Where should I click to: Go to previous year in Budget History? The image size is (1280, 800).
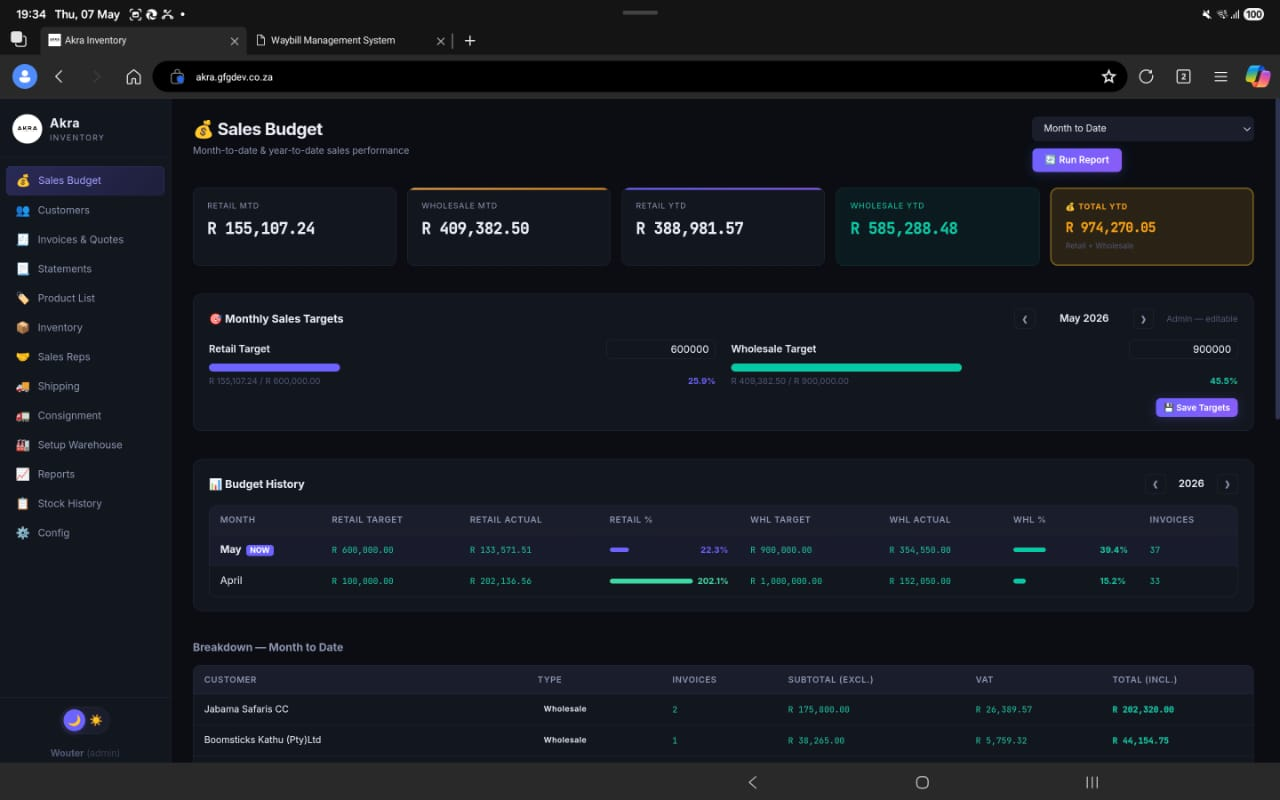pyautogui.click(x=1155, y=484)
